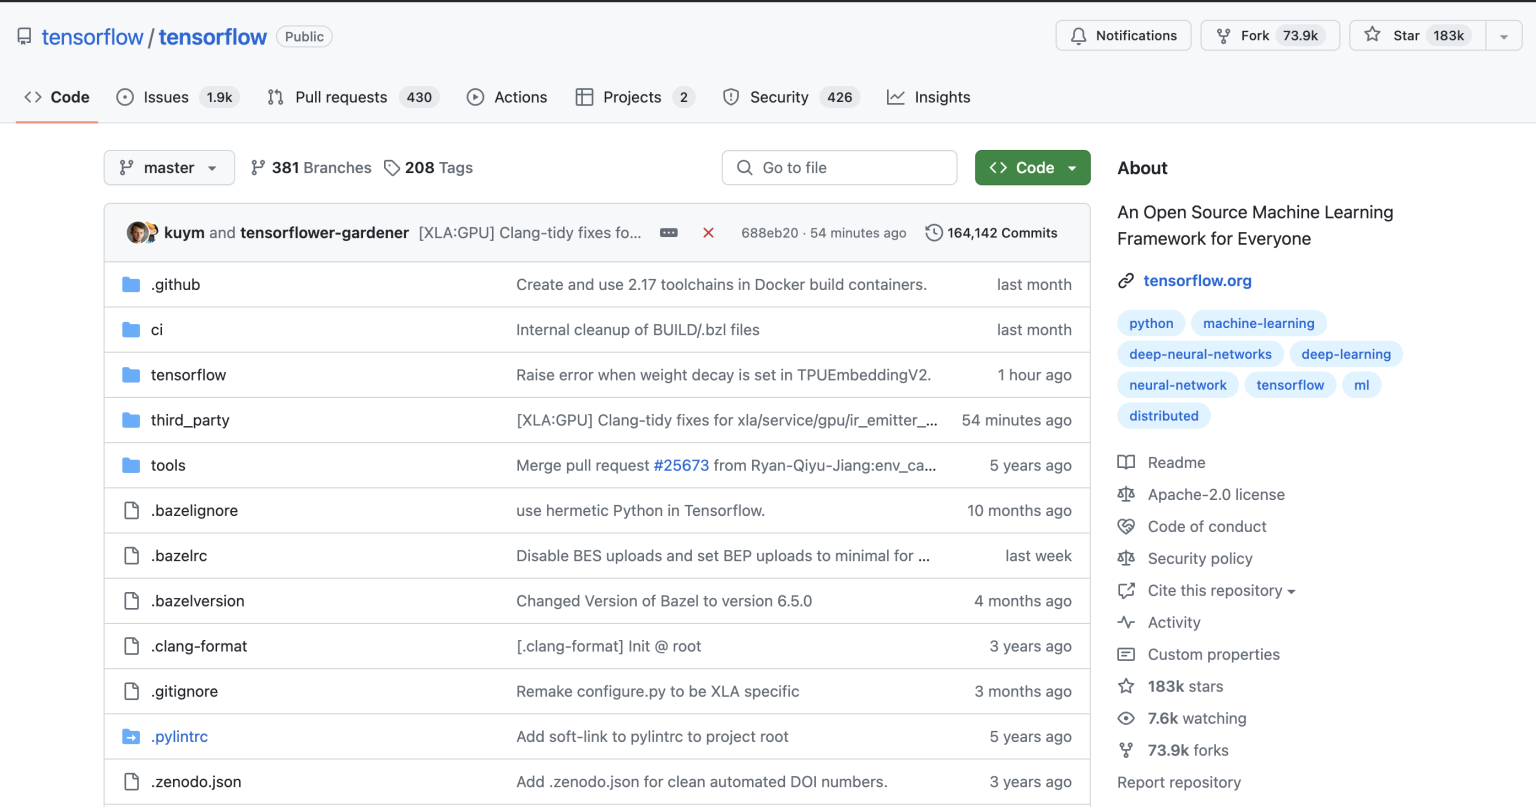
Task: Click the search magnifier in Go to file
Action: tap(746, 167)
